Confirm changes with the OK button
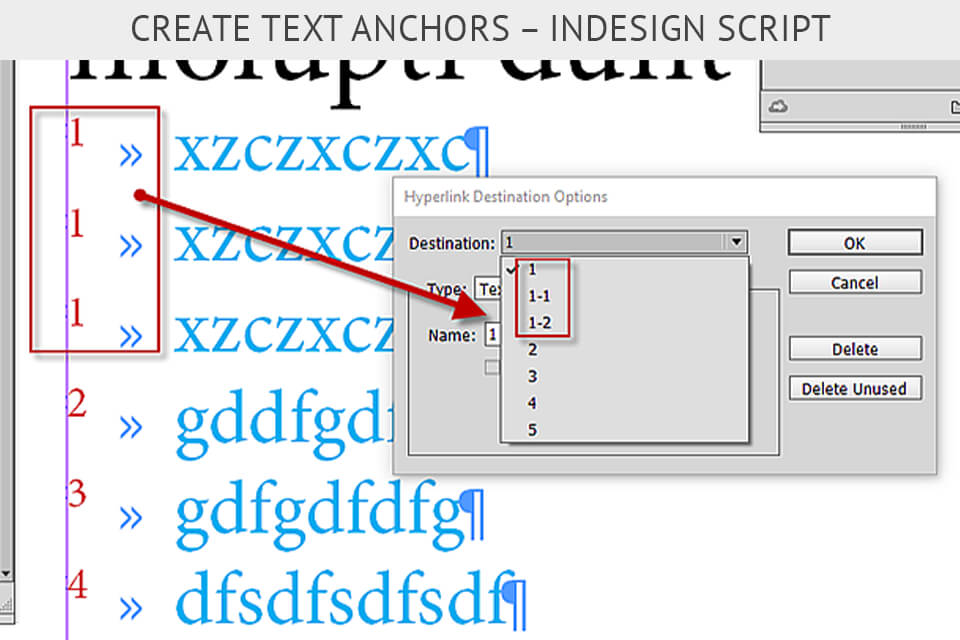Screen dimensions: 960x640 tap(855, 242)
